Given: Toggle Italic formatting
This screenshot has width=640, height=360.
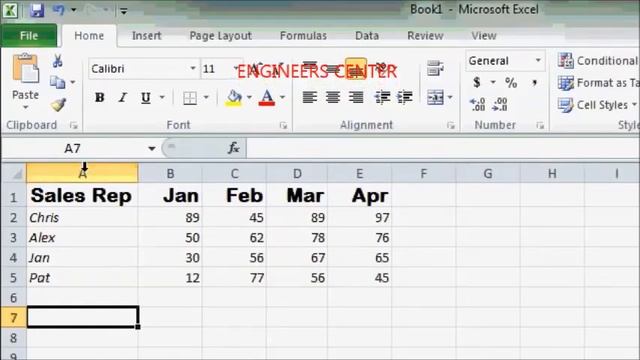Looking at the screenshot, I should (x=122, y=98).
